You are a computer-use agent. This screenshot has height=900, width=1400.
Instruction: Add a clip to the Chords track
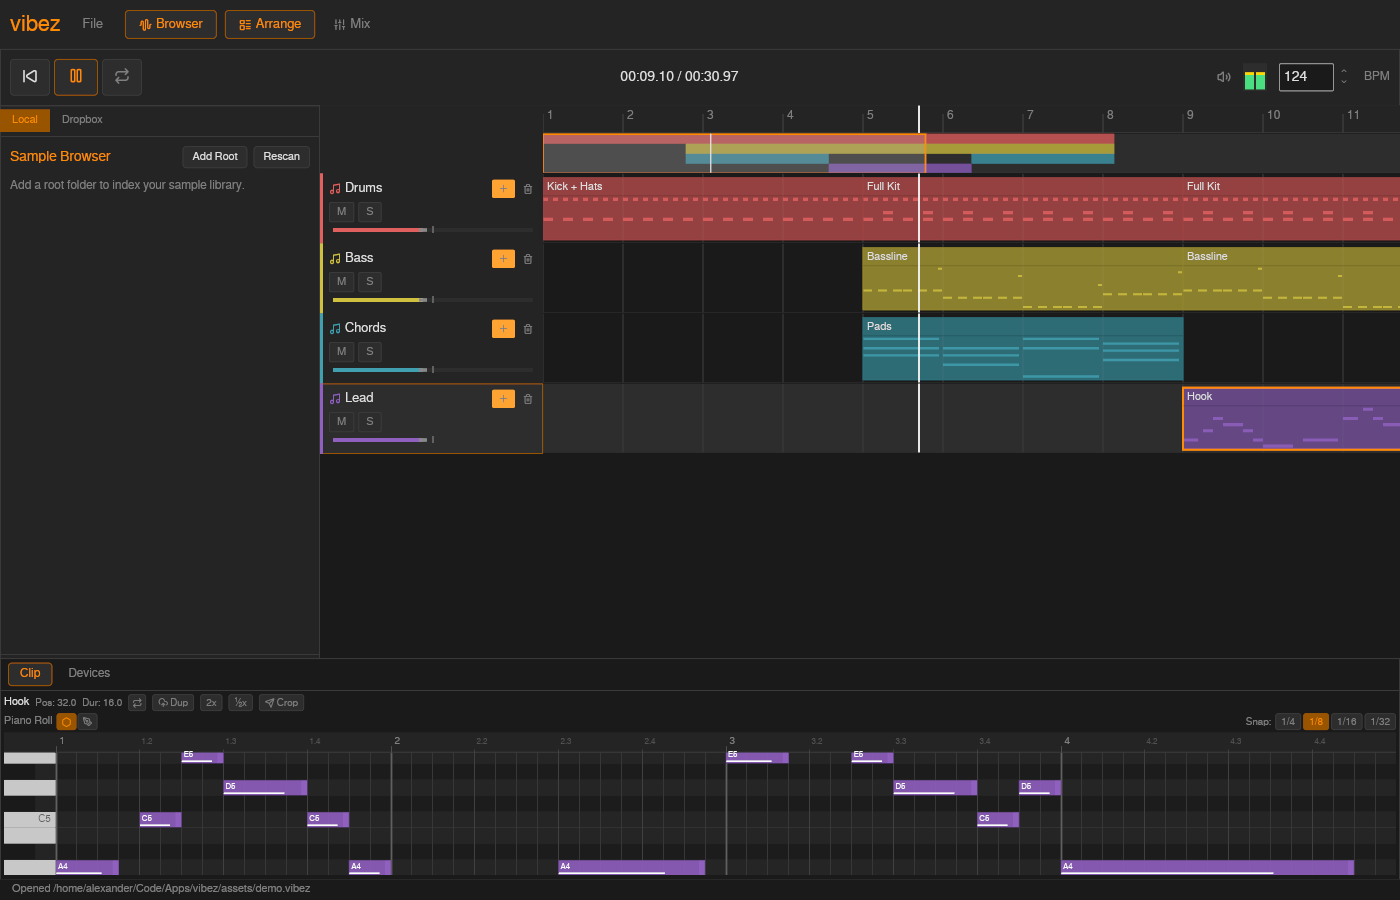pos(503,329)
